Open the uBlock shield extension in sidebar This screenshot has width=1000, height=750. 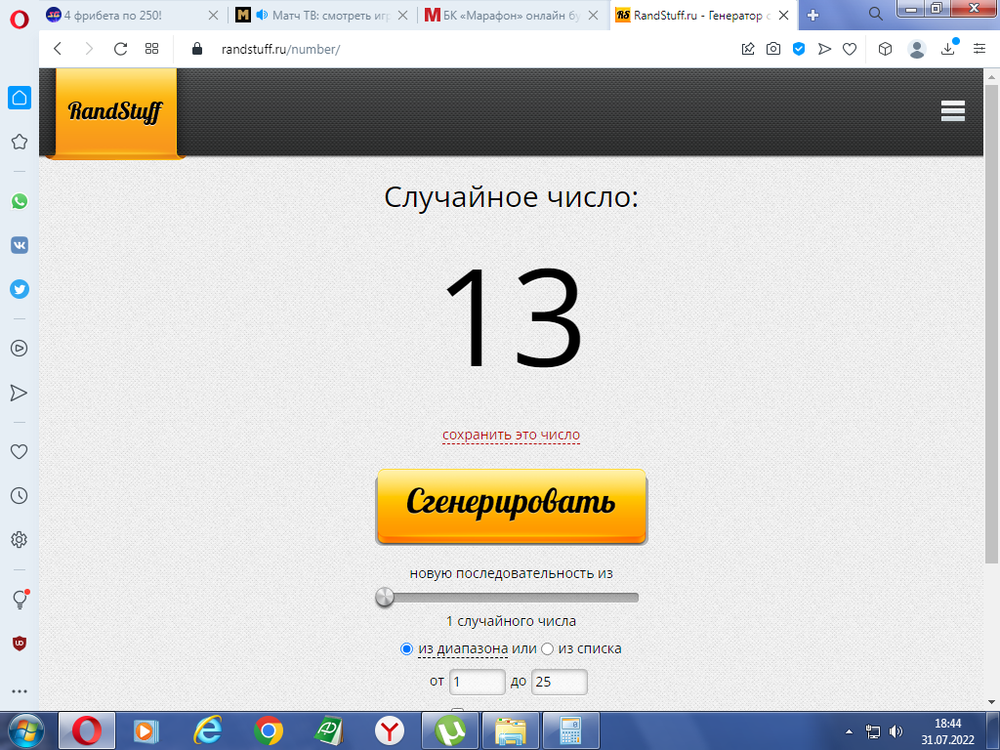click(19, 643)
